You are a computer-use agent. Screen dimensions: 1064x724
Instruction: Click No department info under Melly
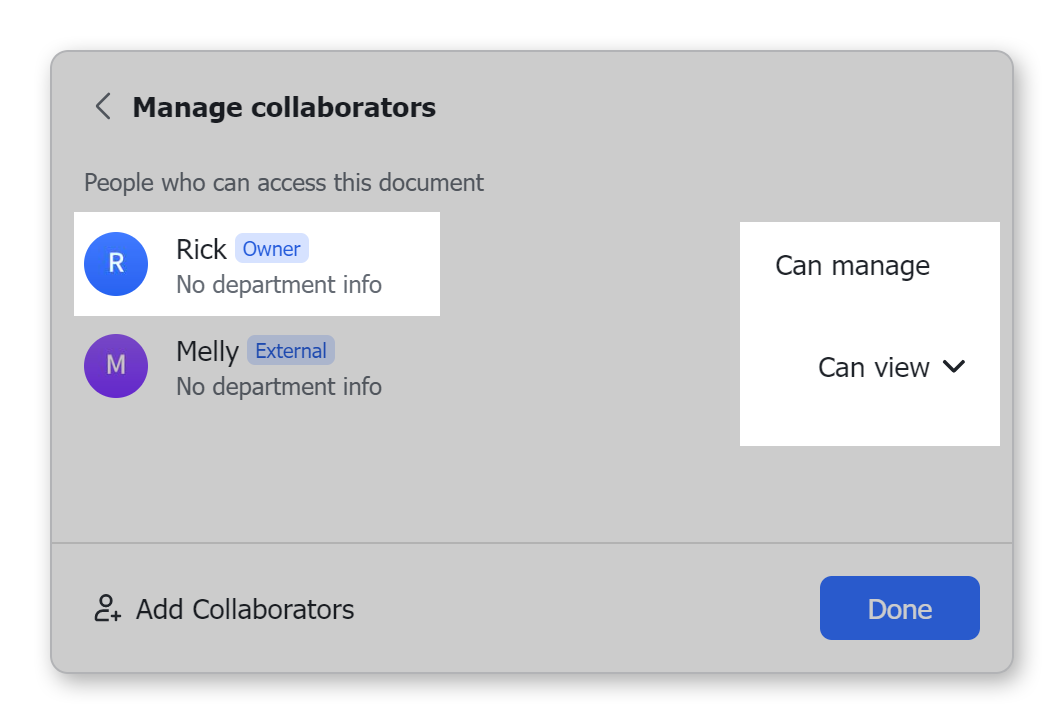click(x=279, y=387)
